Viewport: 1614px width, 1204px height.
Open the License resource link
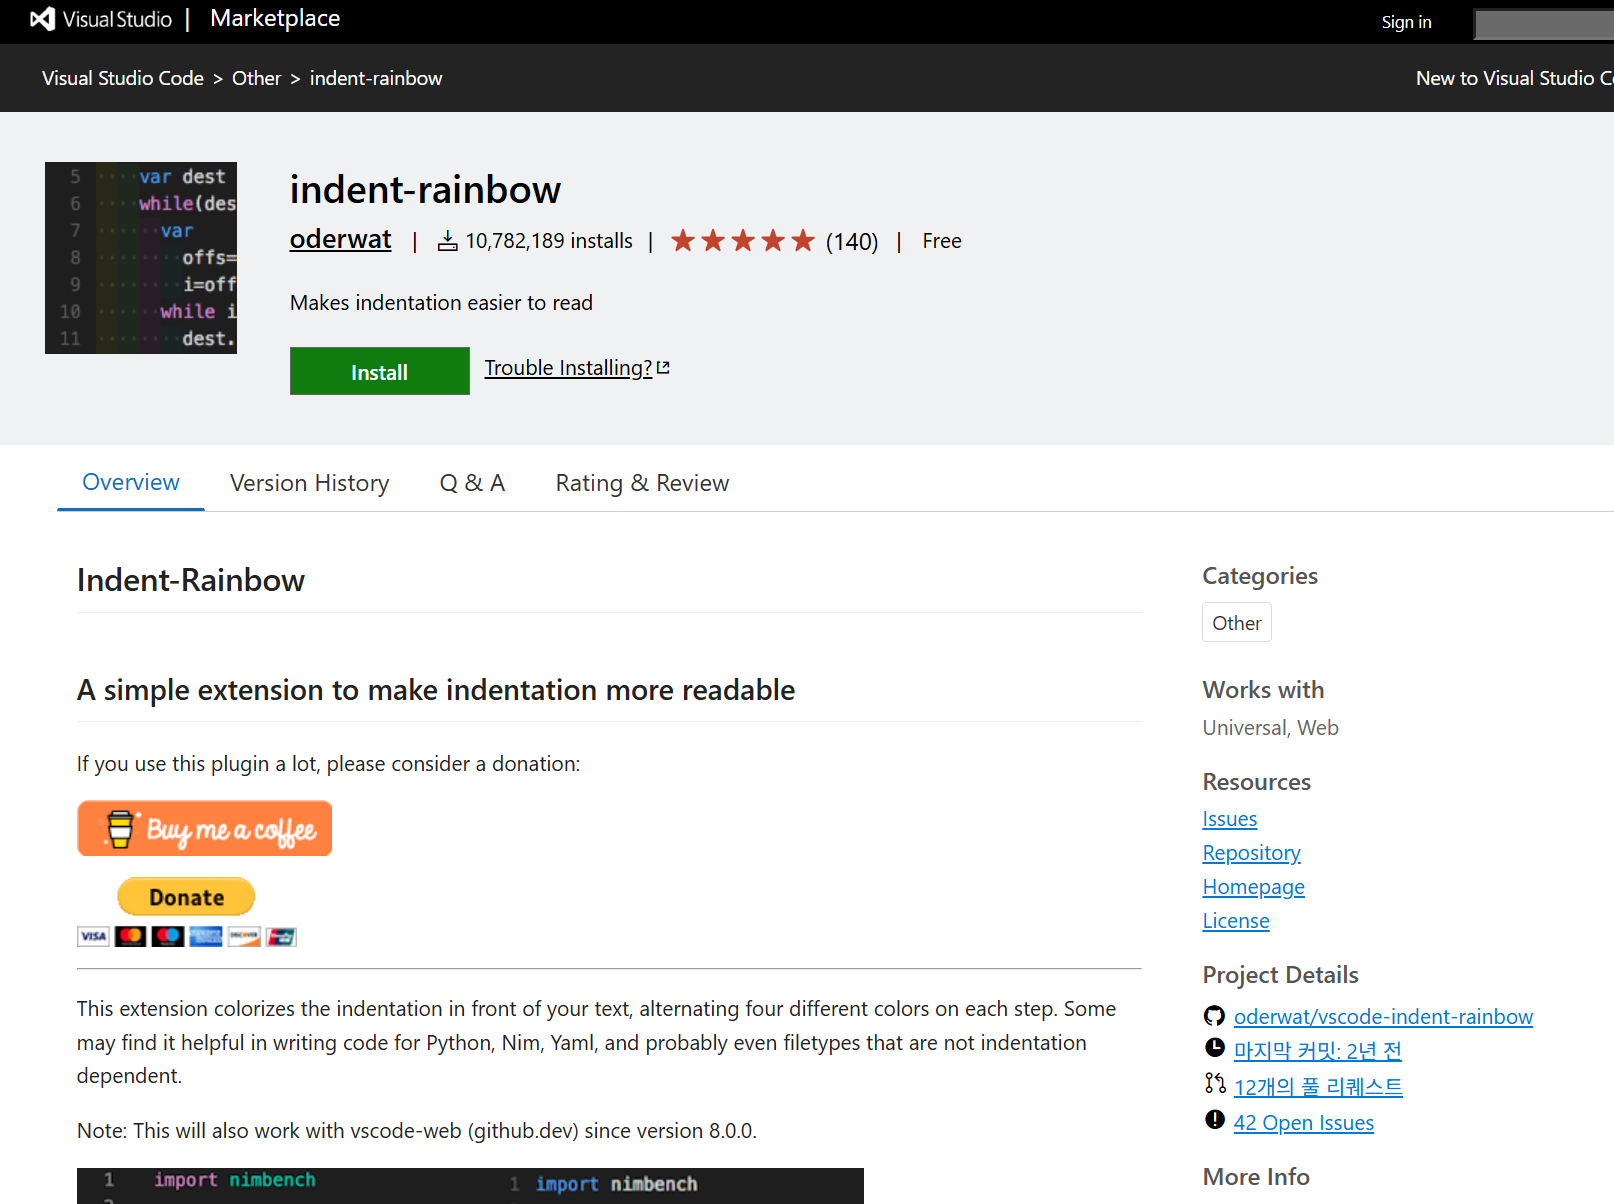1235,921
